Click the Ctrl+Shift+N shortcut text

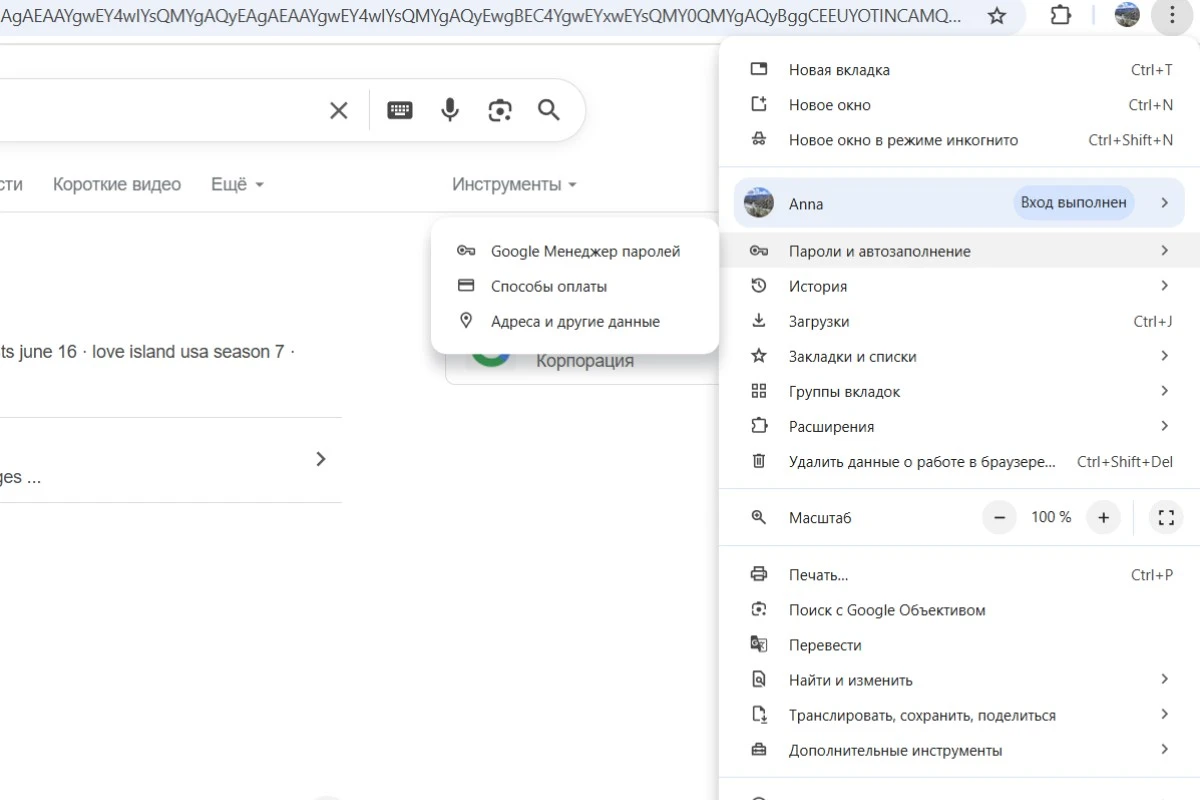(1131, 140)
